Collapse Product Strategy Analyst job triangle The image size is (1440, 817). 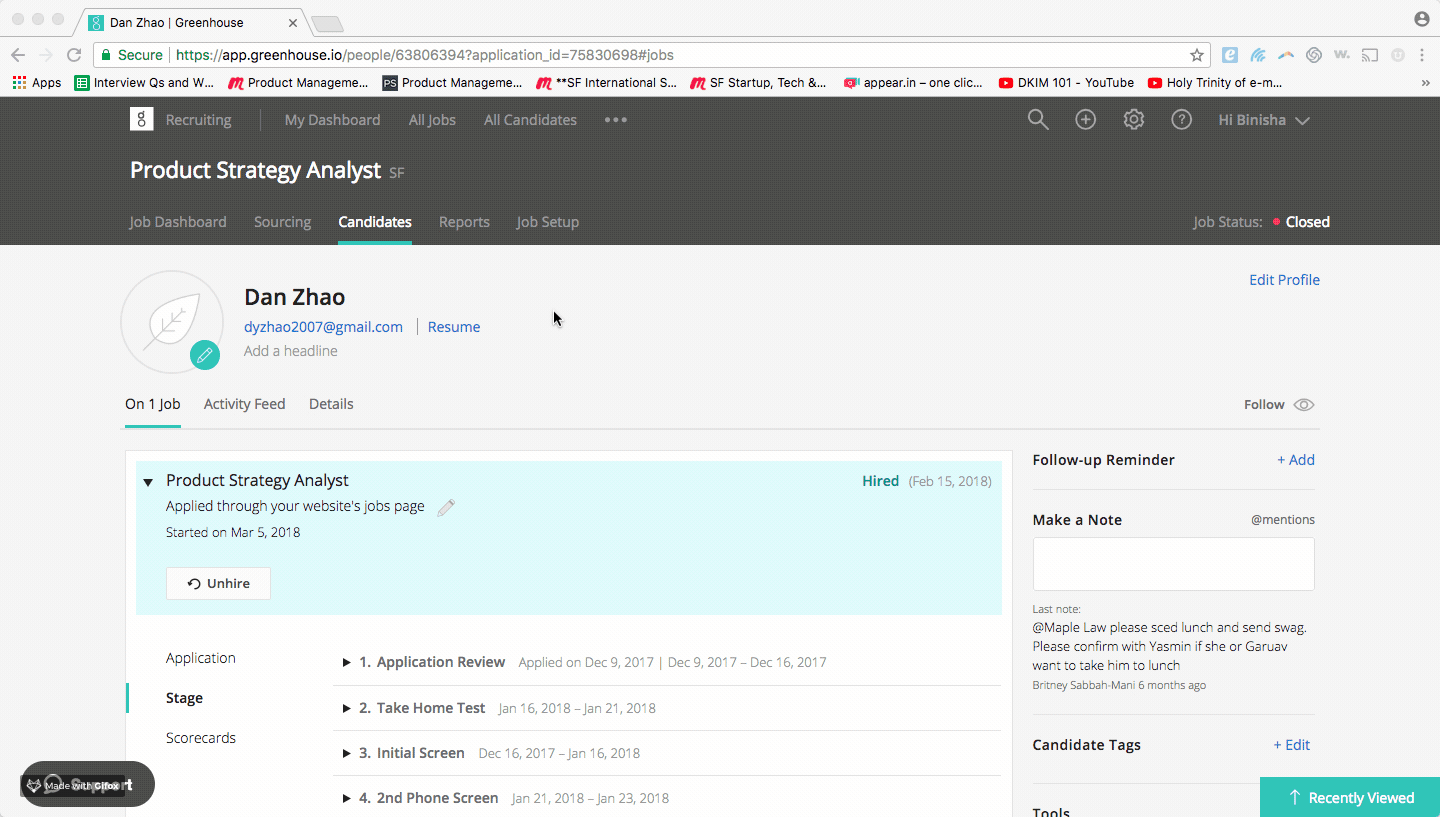pos(148,482)
